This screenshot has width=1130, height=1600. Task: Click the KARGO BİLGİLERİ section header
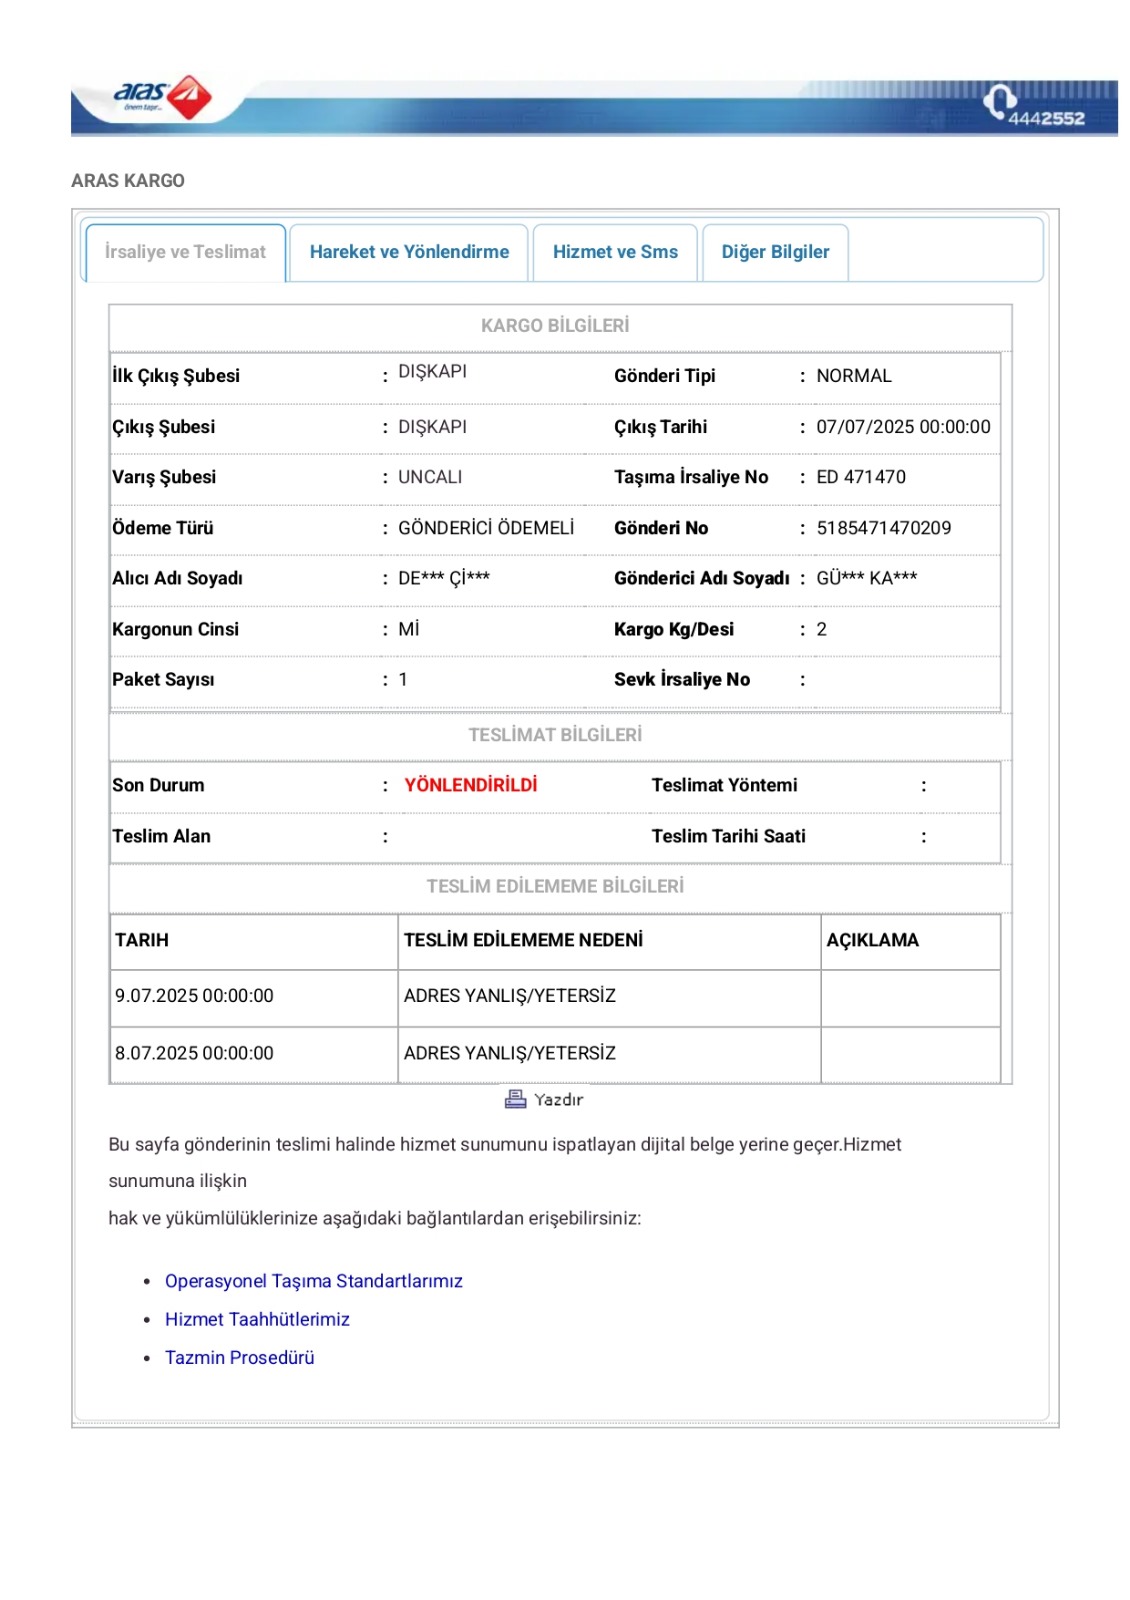[555, 326]
